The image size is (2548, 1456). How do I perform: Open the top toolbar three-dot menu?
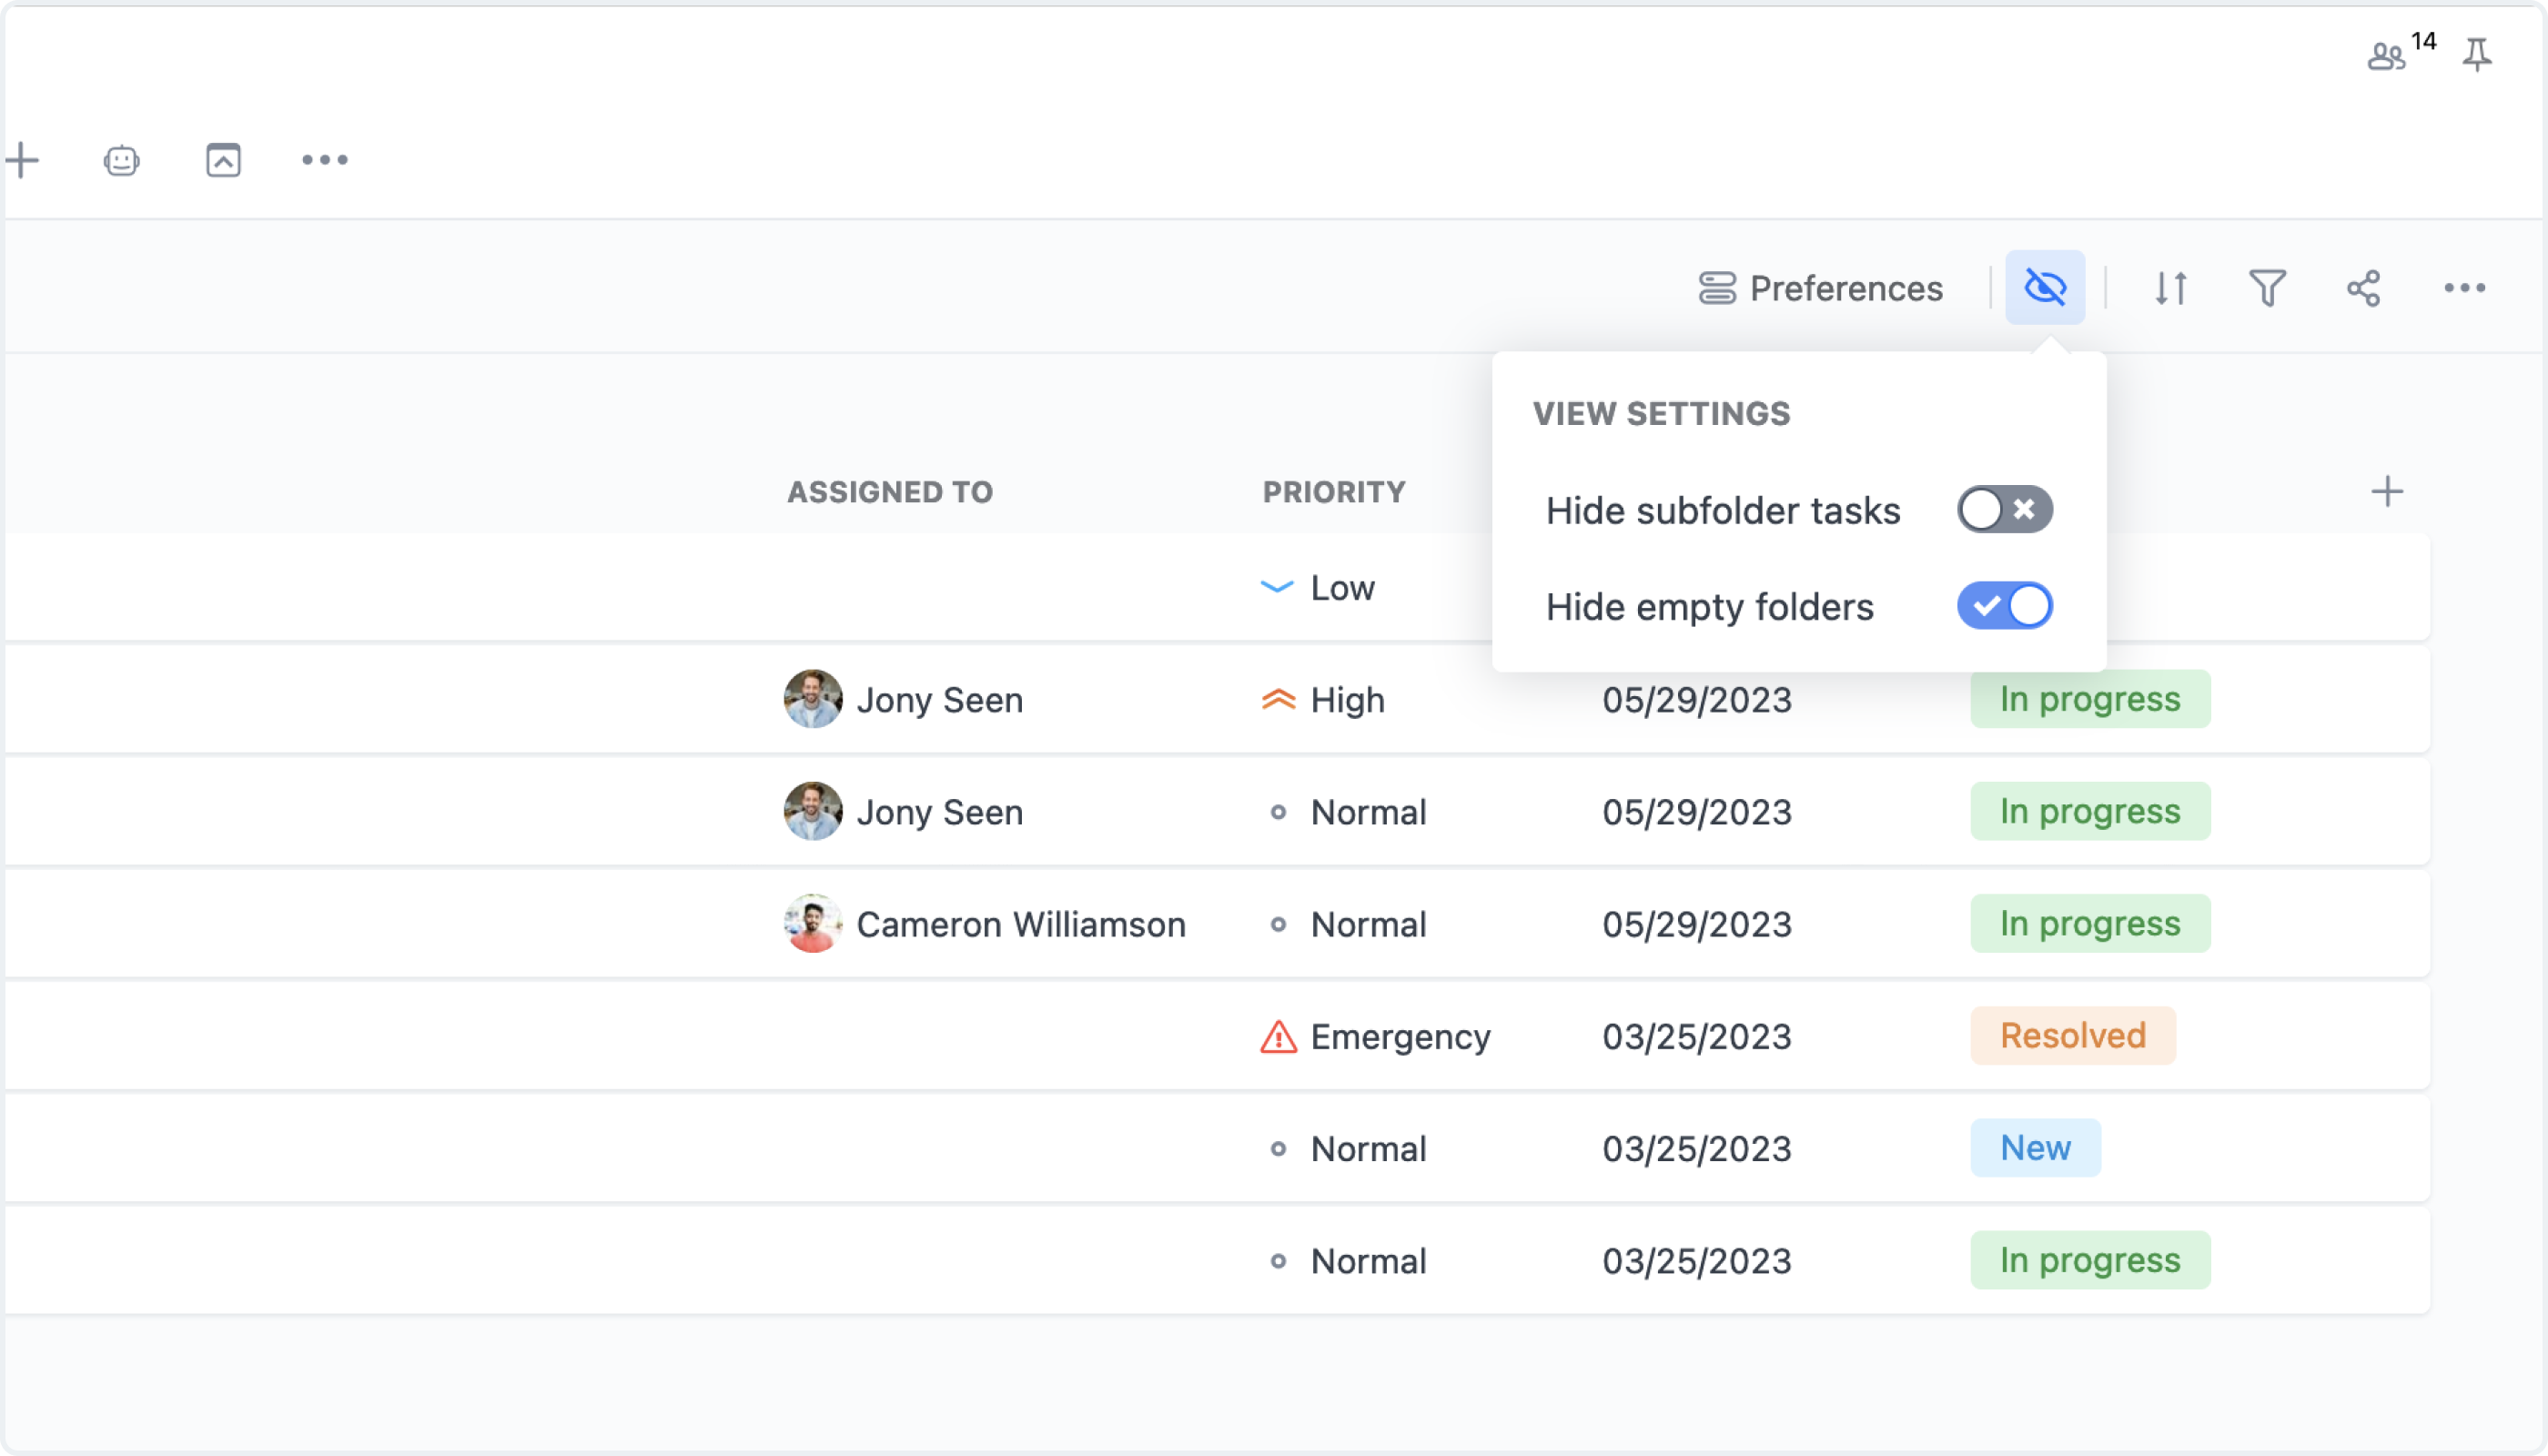click(x=325, y=160)
